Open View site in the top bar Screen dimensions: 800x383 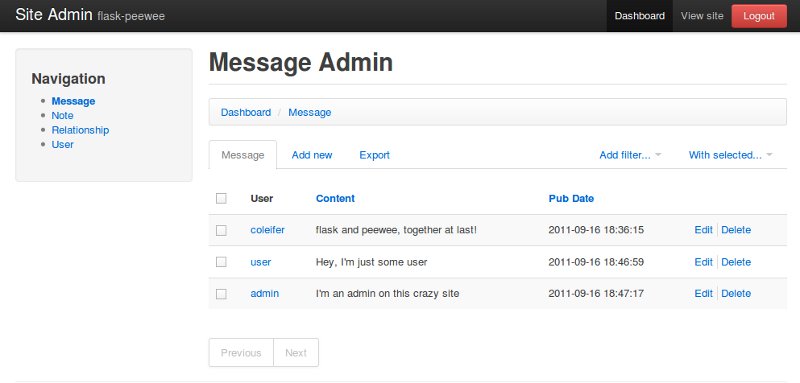point(702,16)
